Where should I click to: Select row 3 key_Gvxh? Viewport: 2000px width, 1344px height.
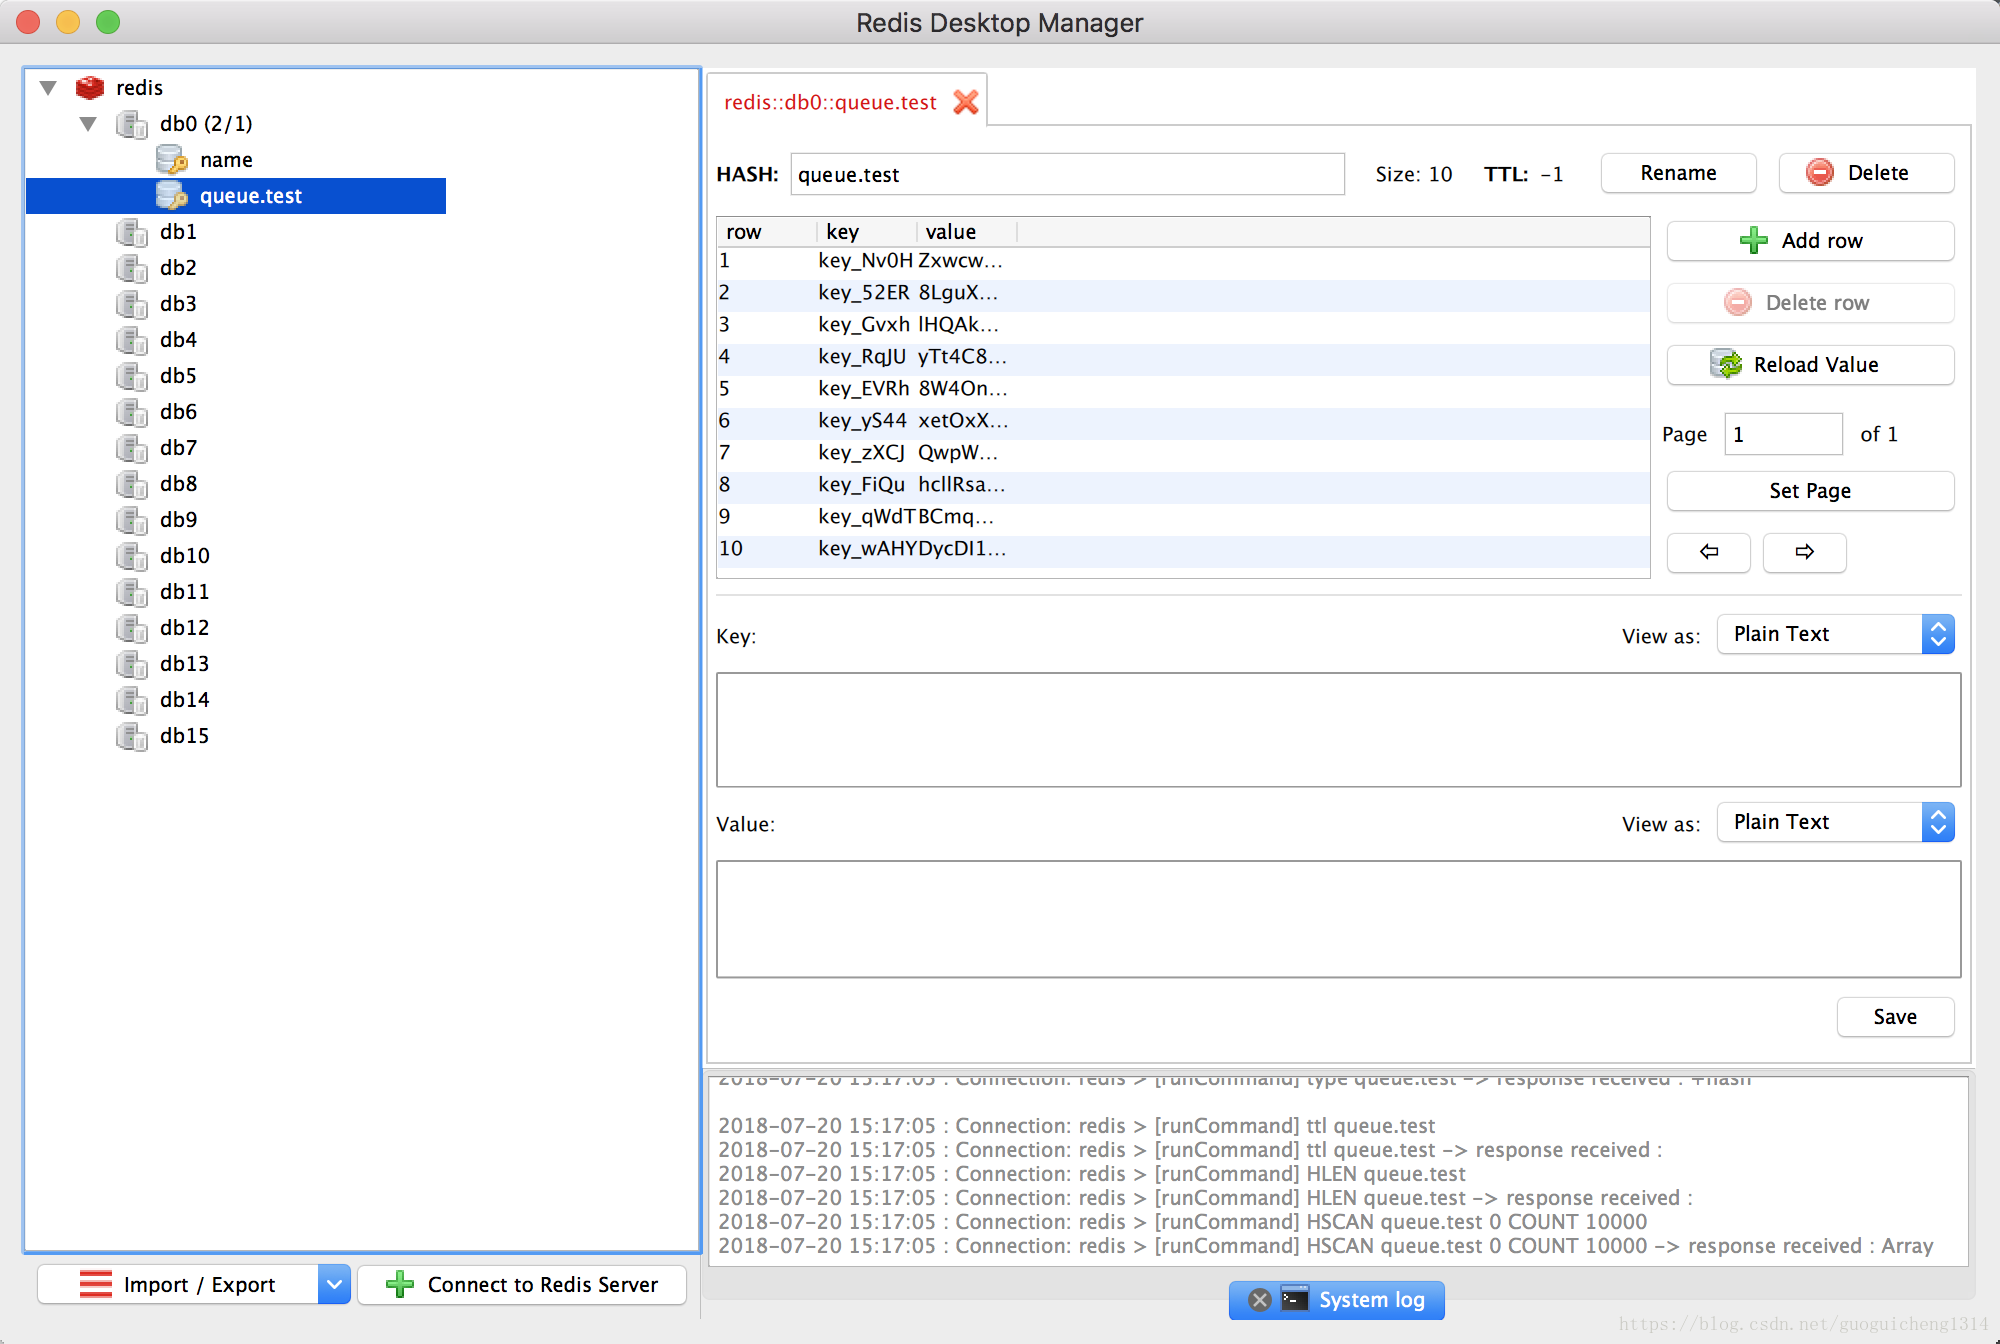click(x=1183, y=325)
